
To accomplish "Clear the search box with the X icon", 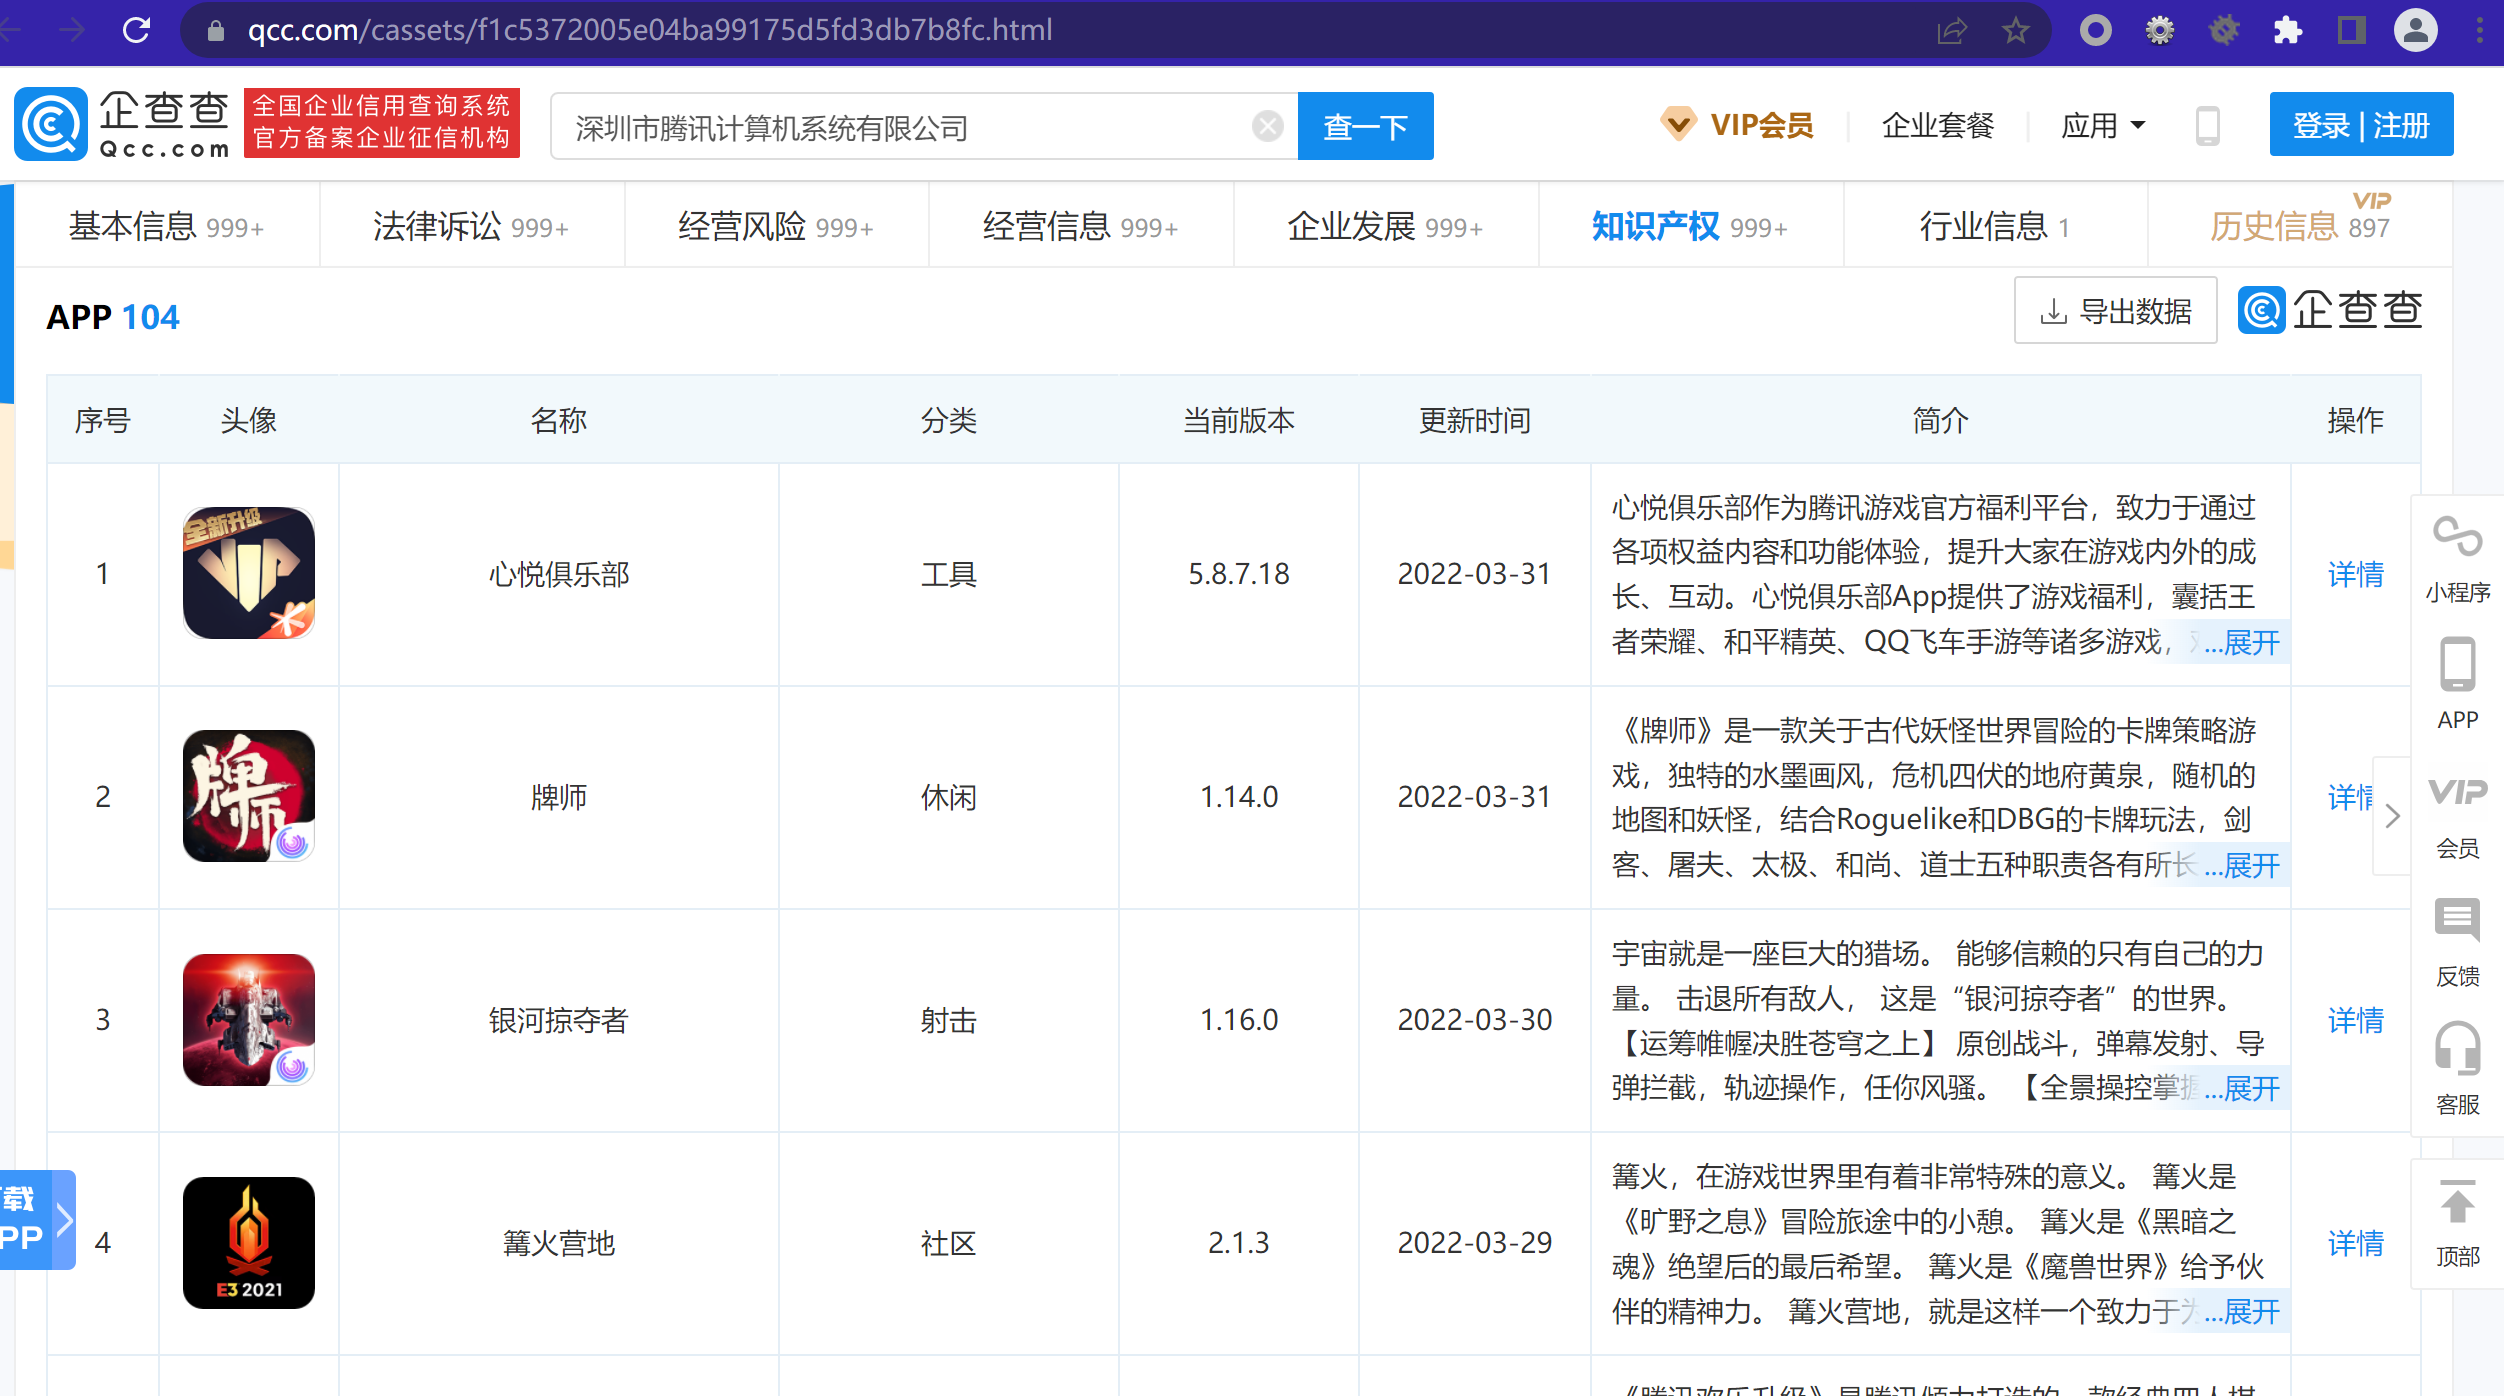I will tap(1268, 126).
